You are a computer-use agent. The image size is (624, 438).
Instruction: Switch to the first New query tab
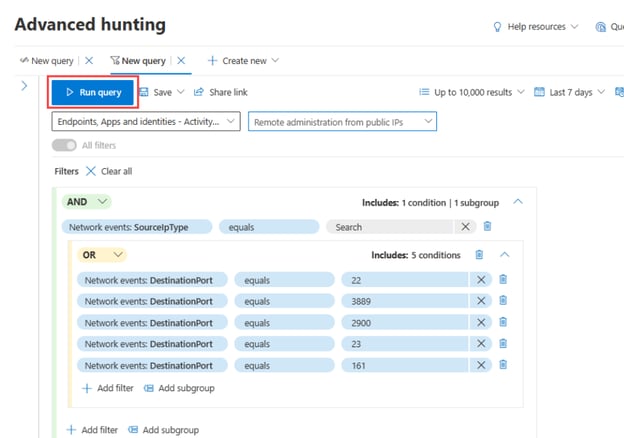[47, 60]
